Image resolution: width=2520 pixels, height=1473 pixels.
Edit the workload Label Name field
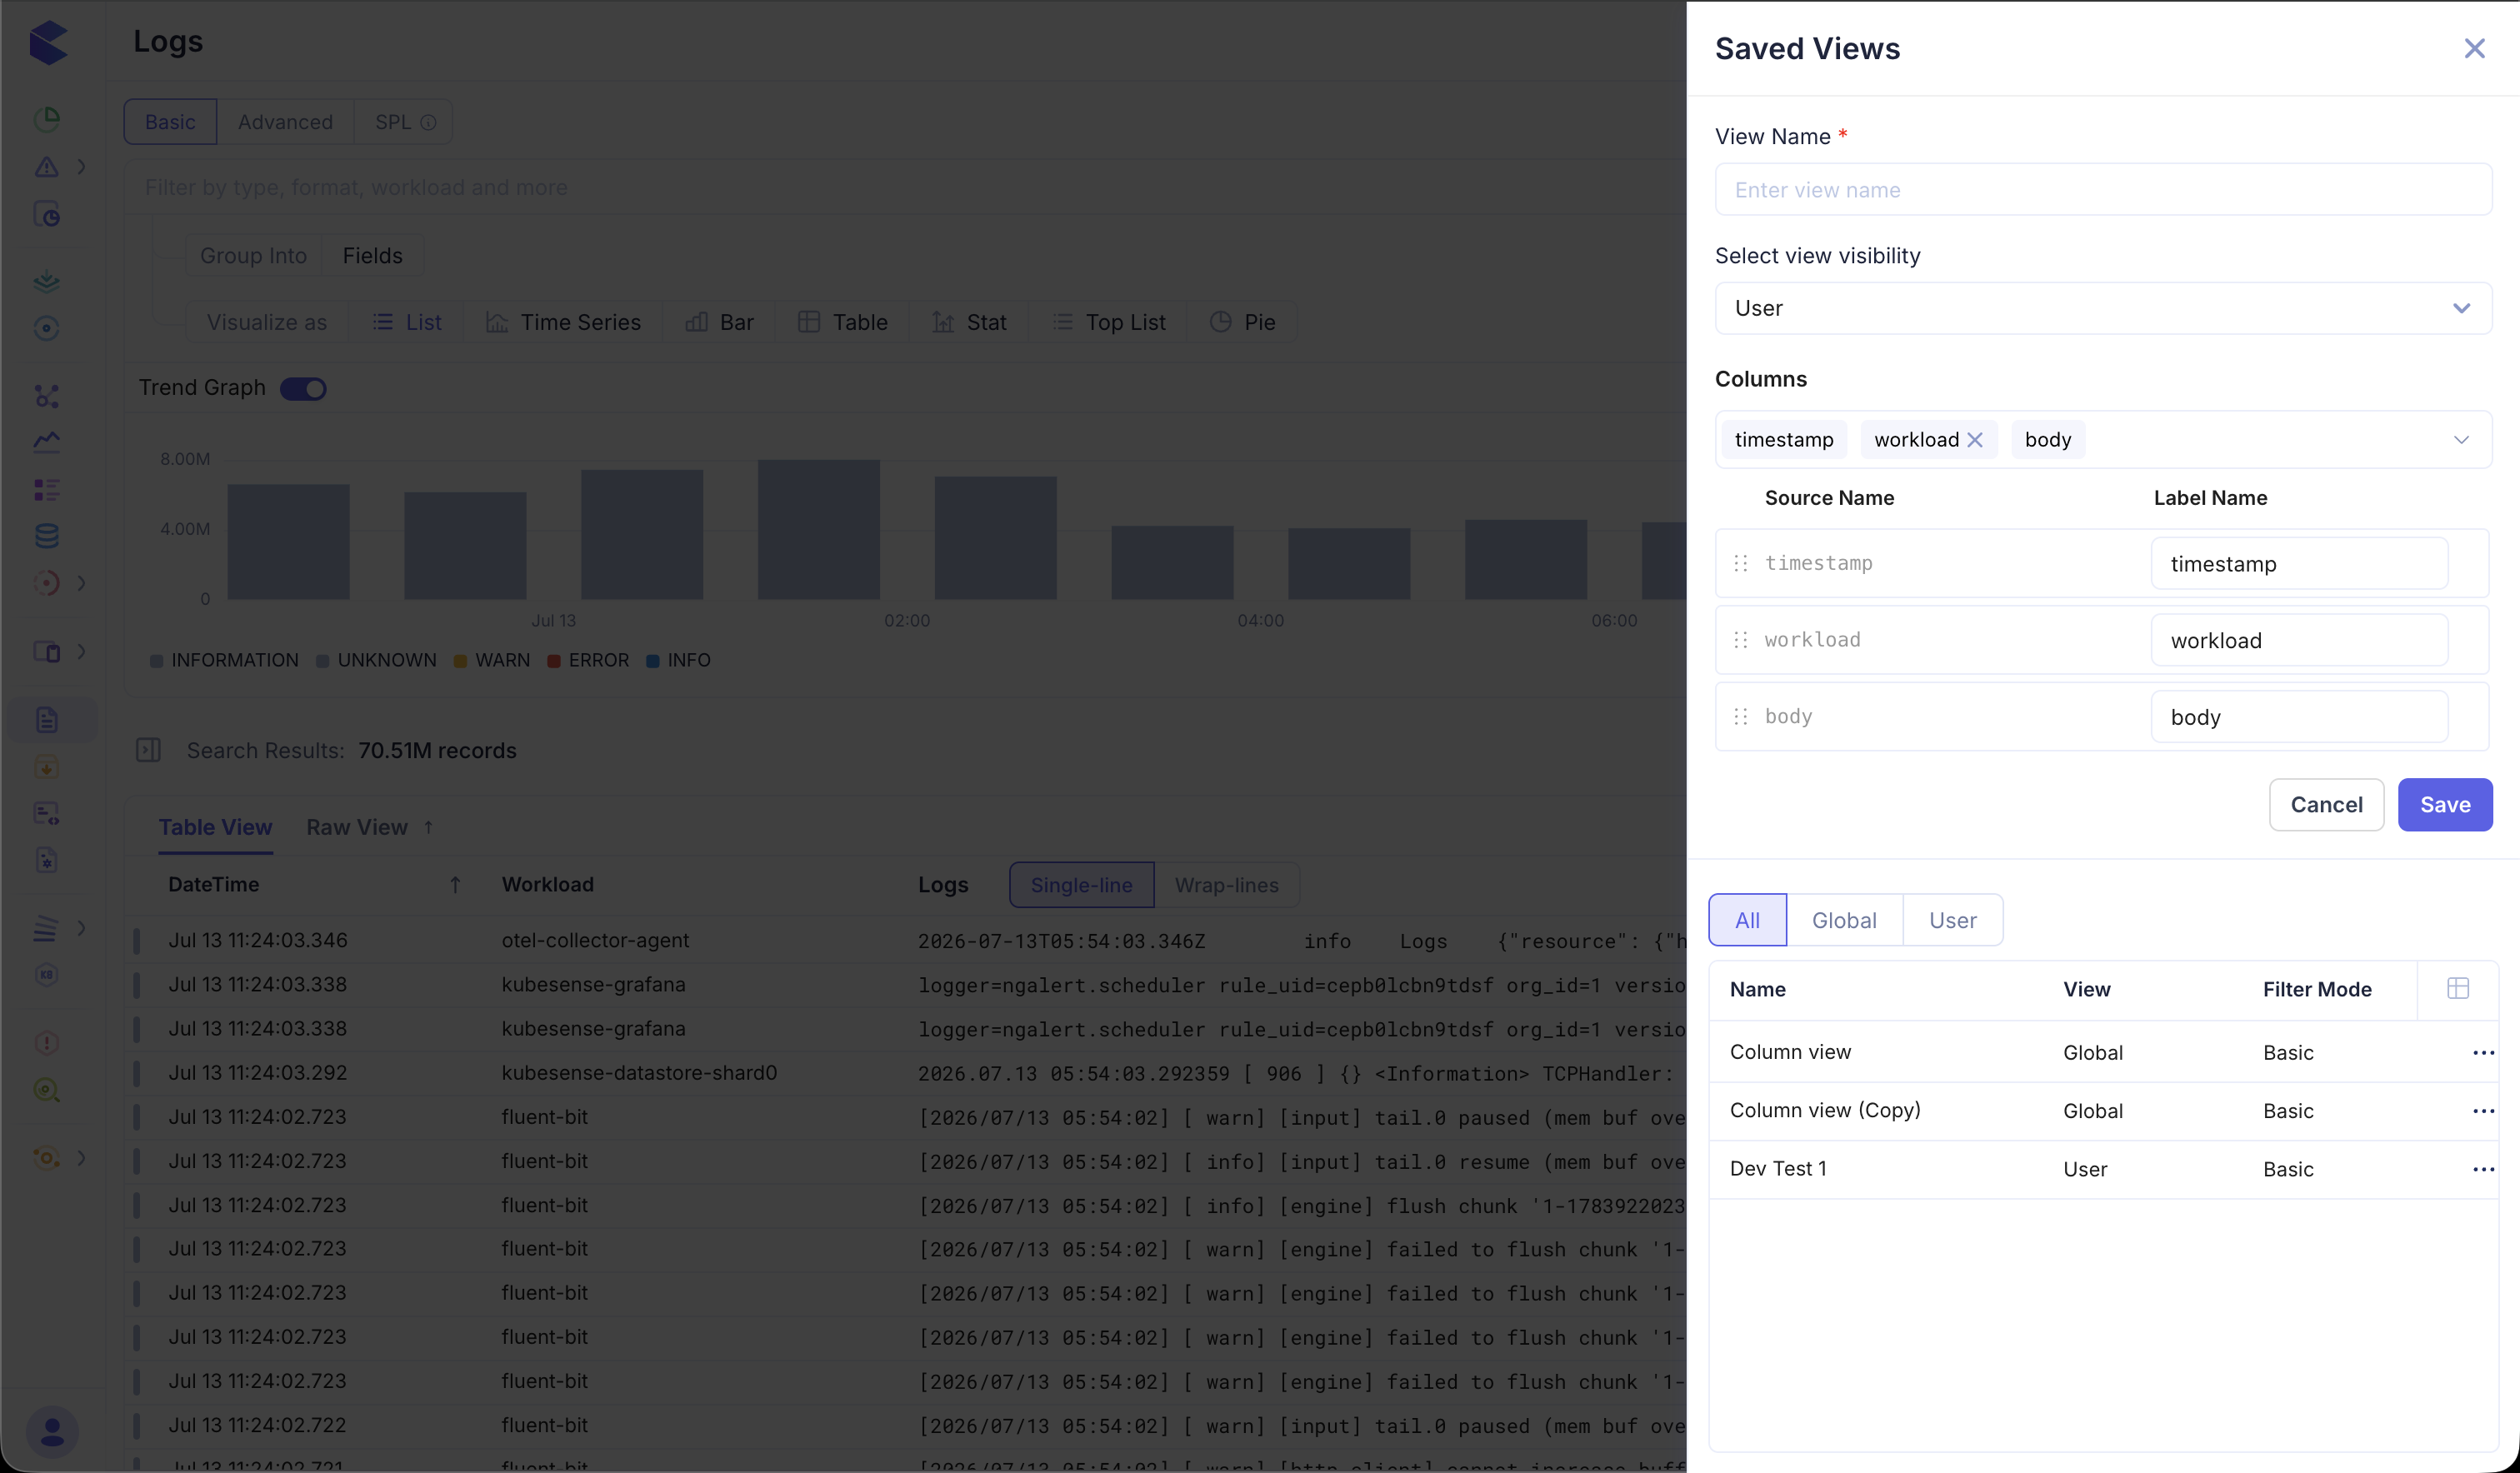(2299, 640)
